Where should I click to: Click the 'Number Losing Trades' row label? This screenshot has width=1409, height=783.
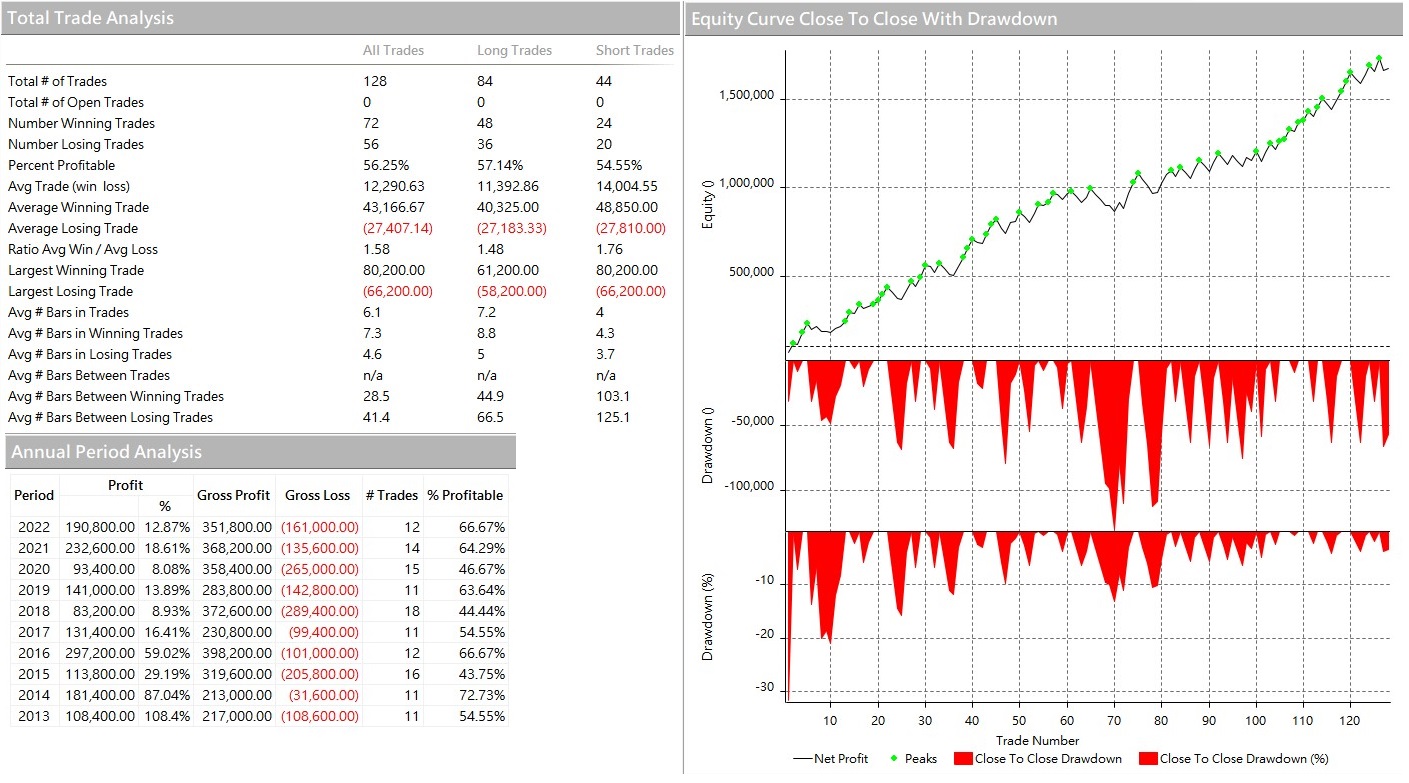click(x=76, y=145)
